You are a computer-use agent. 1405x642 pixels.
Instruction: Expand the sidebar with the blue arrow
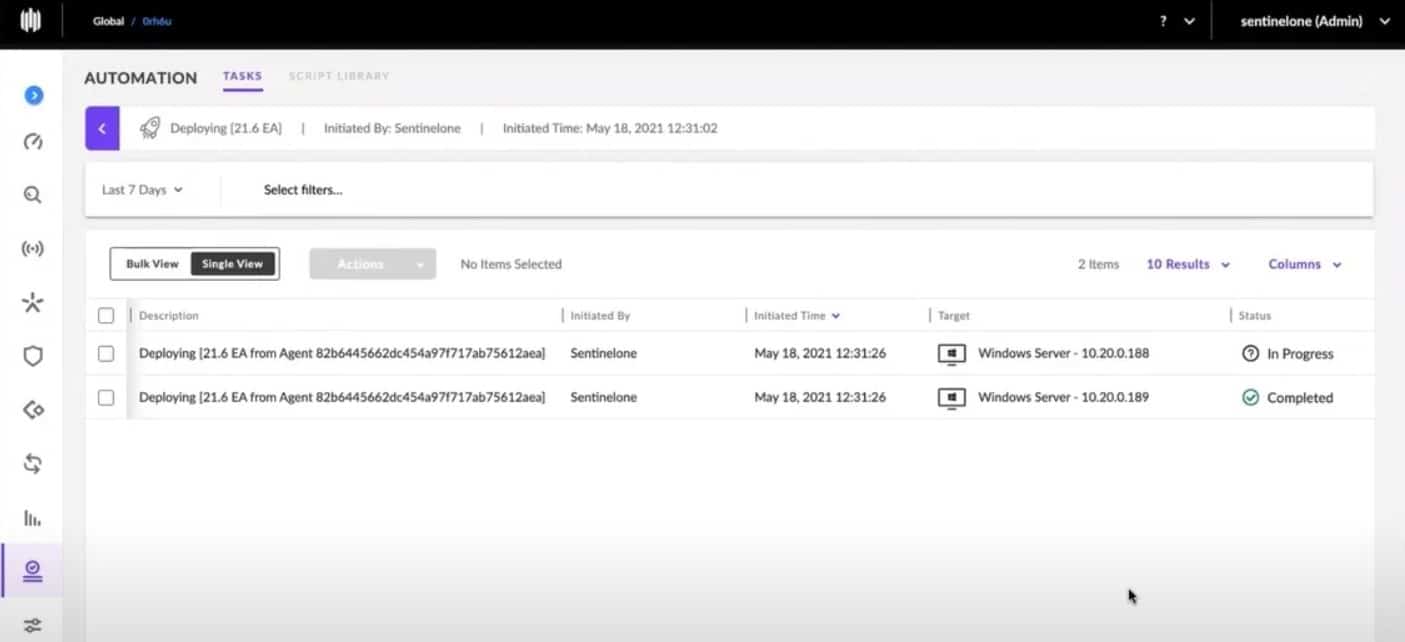tap(33, 95)
